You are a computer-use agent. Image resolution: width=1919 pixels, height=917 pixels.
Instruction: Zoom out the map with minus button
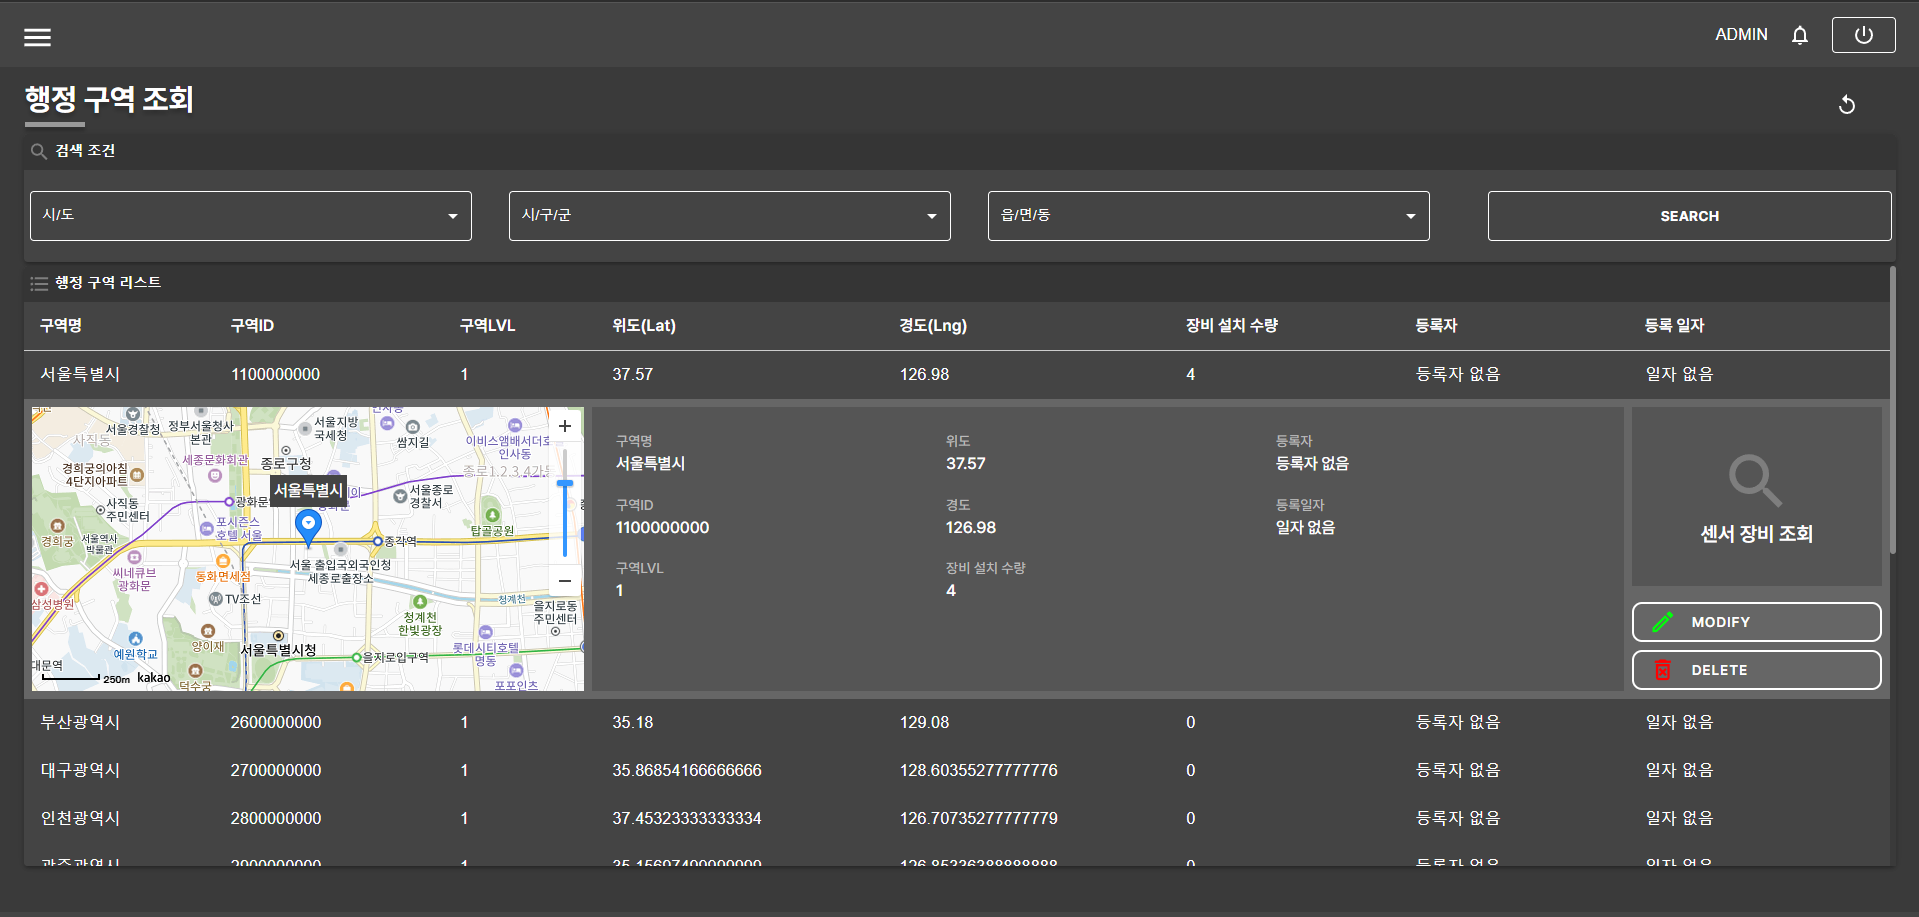point(565,581)
